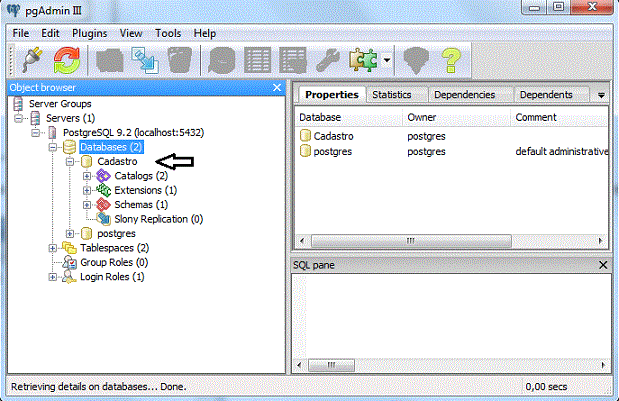
Task: Click the Plugins puzzle piece icon
Action: coord(363,60)
